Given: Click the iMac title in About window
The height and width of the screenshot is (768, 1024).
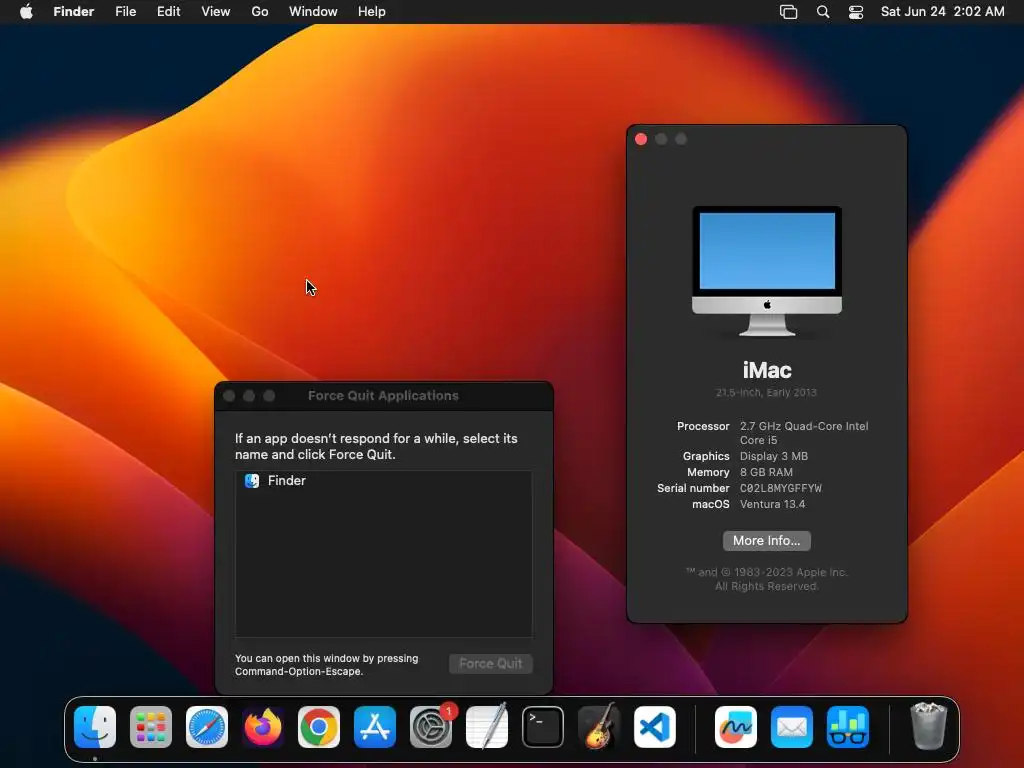Looking at the screenshot, I should pos(767,370).
